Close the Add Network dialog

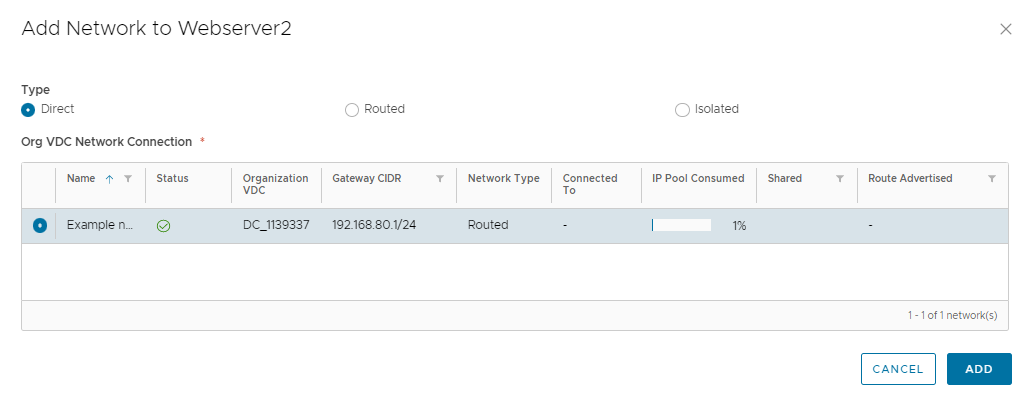(x=1005, y=29)
